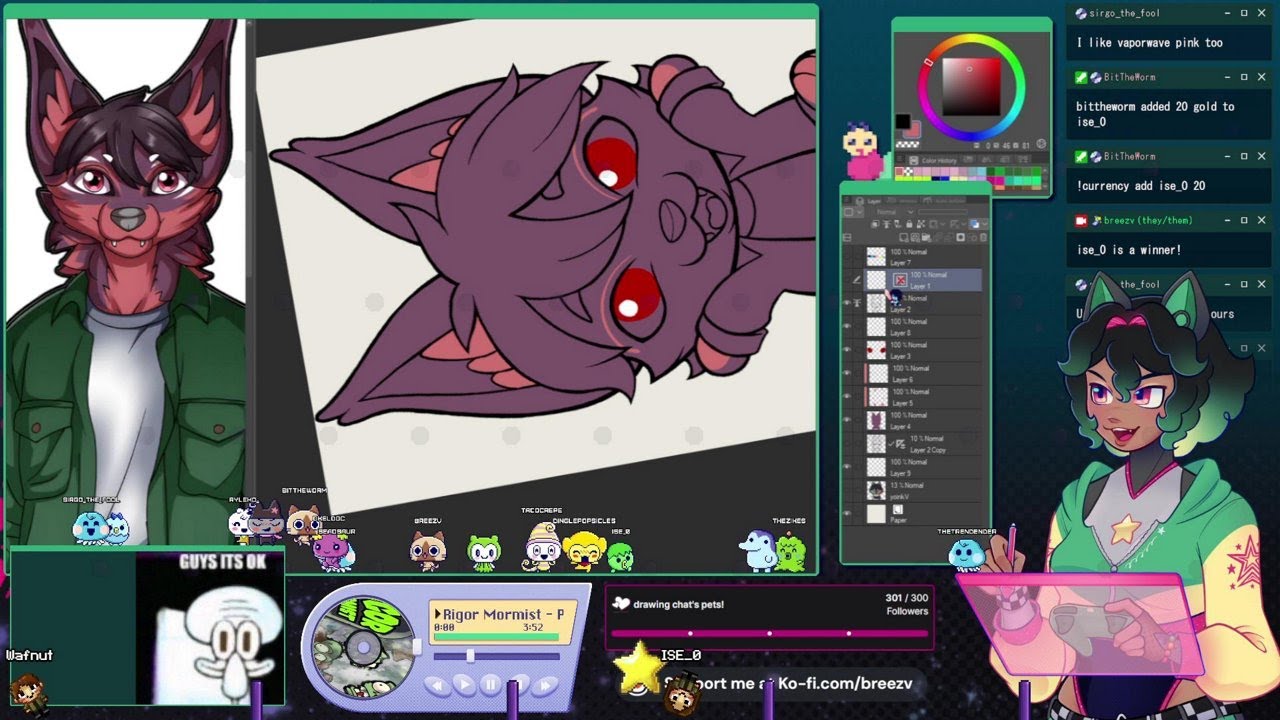This screenshot has height=720, width=1280.
Task: Select the Layer 2 Copy row
Action: (x=924, y=444)
